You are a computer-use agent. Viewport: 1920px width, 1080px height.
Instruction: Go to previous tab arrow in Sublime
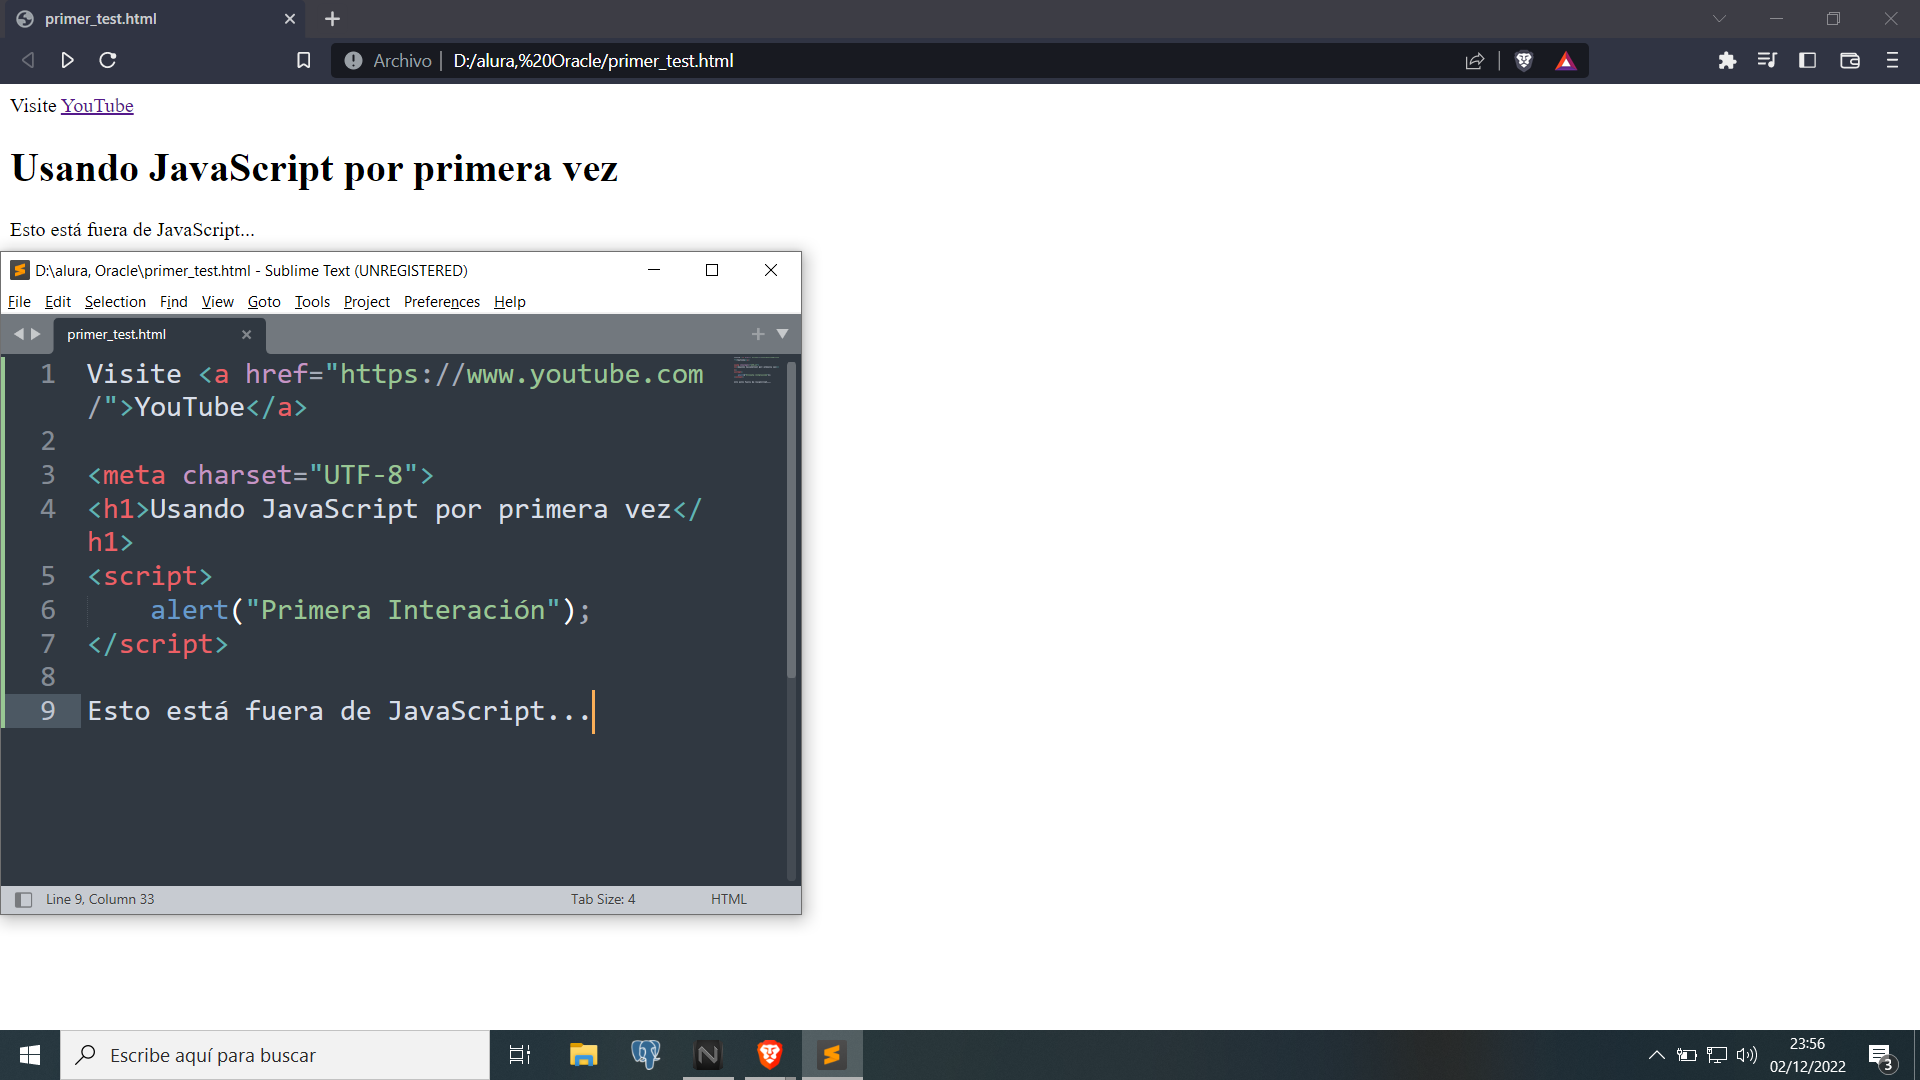tap(18, 334)
